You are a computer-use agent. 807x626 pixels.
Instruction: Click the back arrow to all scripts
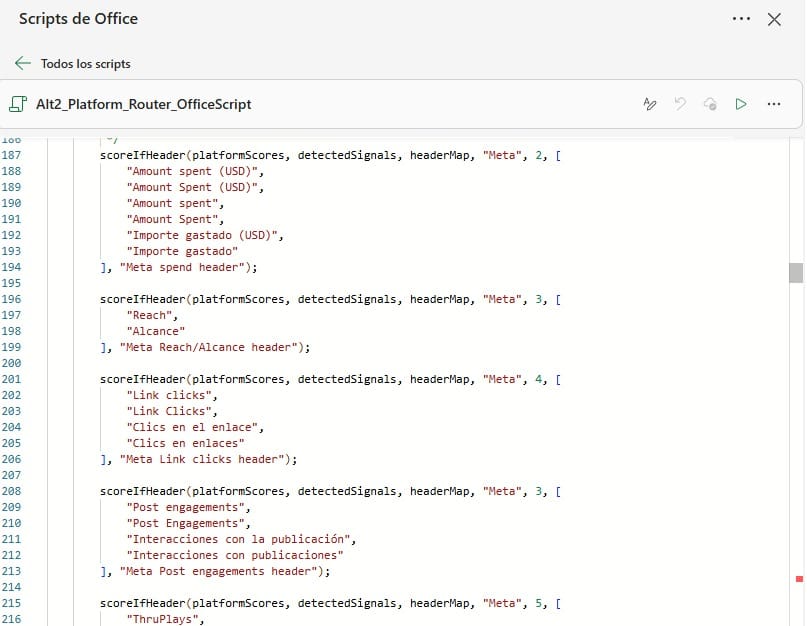tap(23, 63)
